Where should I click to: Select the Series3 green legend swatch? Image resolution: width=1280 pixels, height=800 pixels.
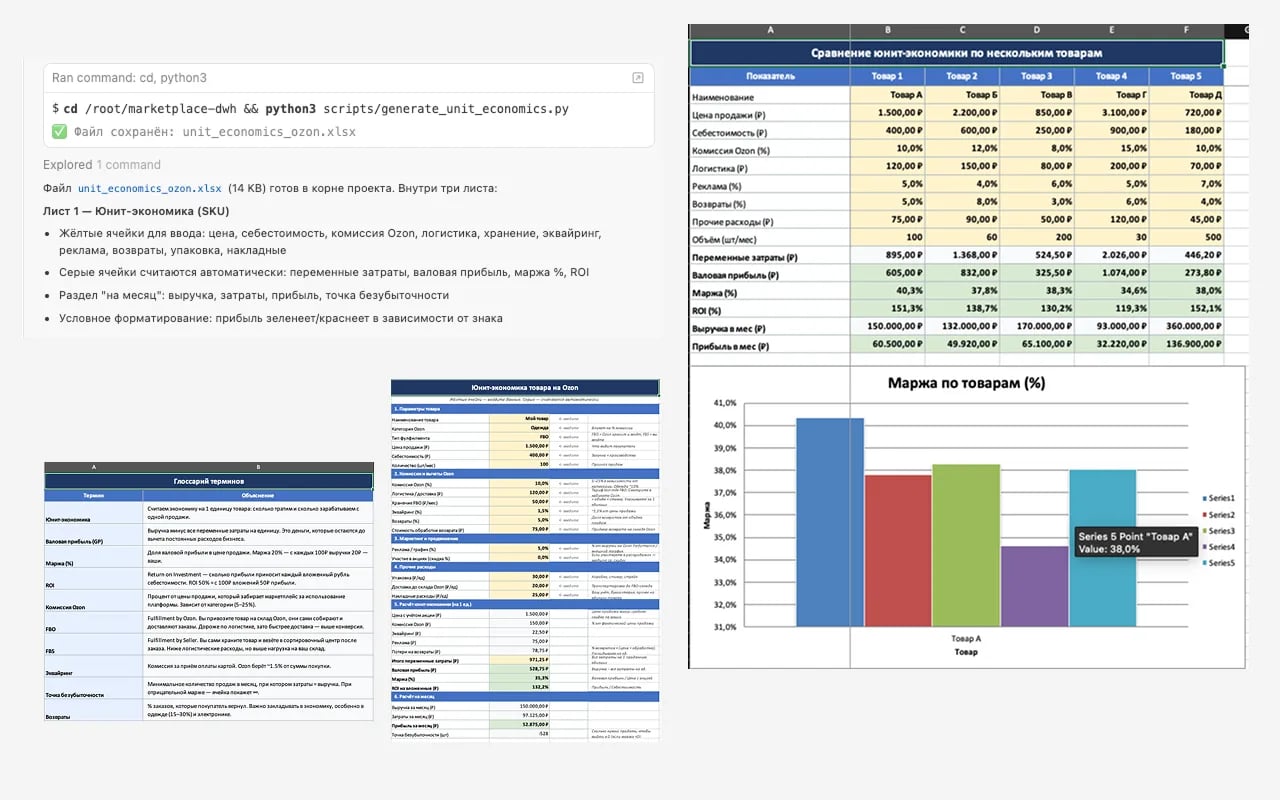tap(1203, 531)
